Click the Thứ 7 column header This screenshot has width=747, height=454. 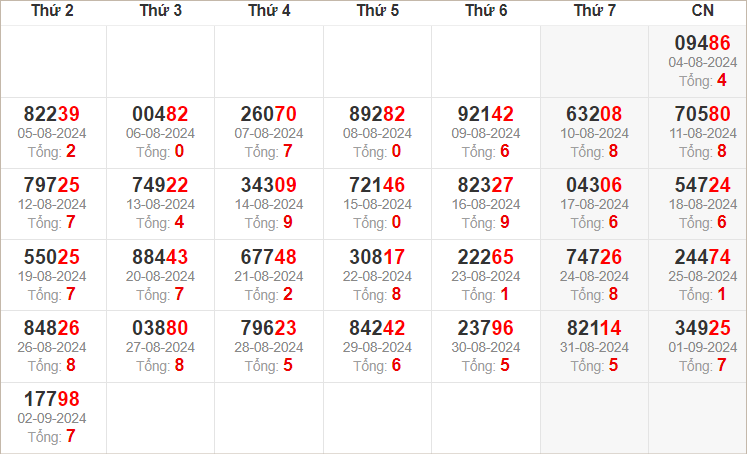pos(595,11)
